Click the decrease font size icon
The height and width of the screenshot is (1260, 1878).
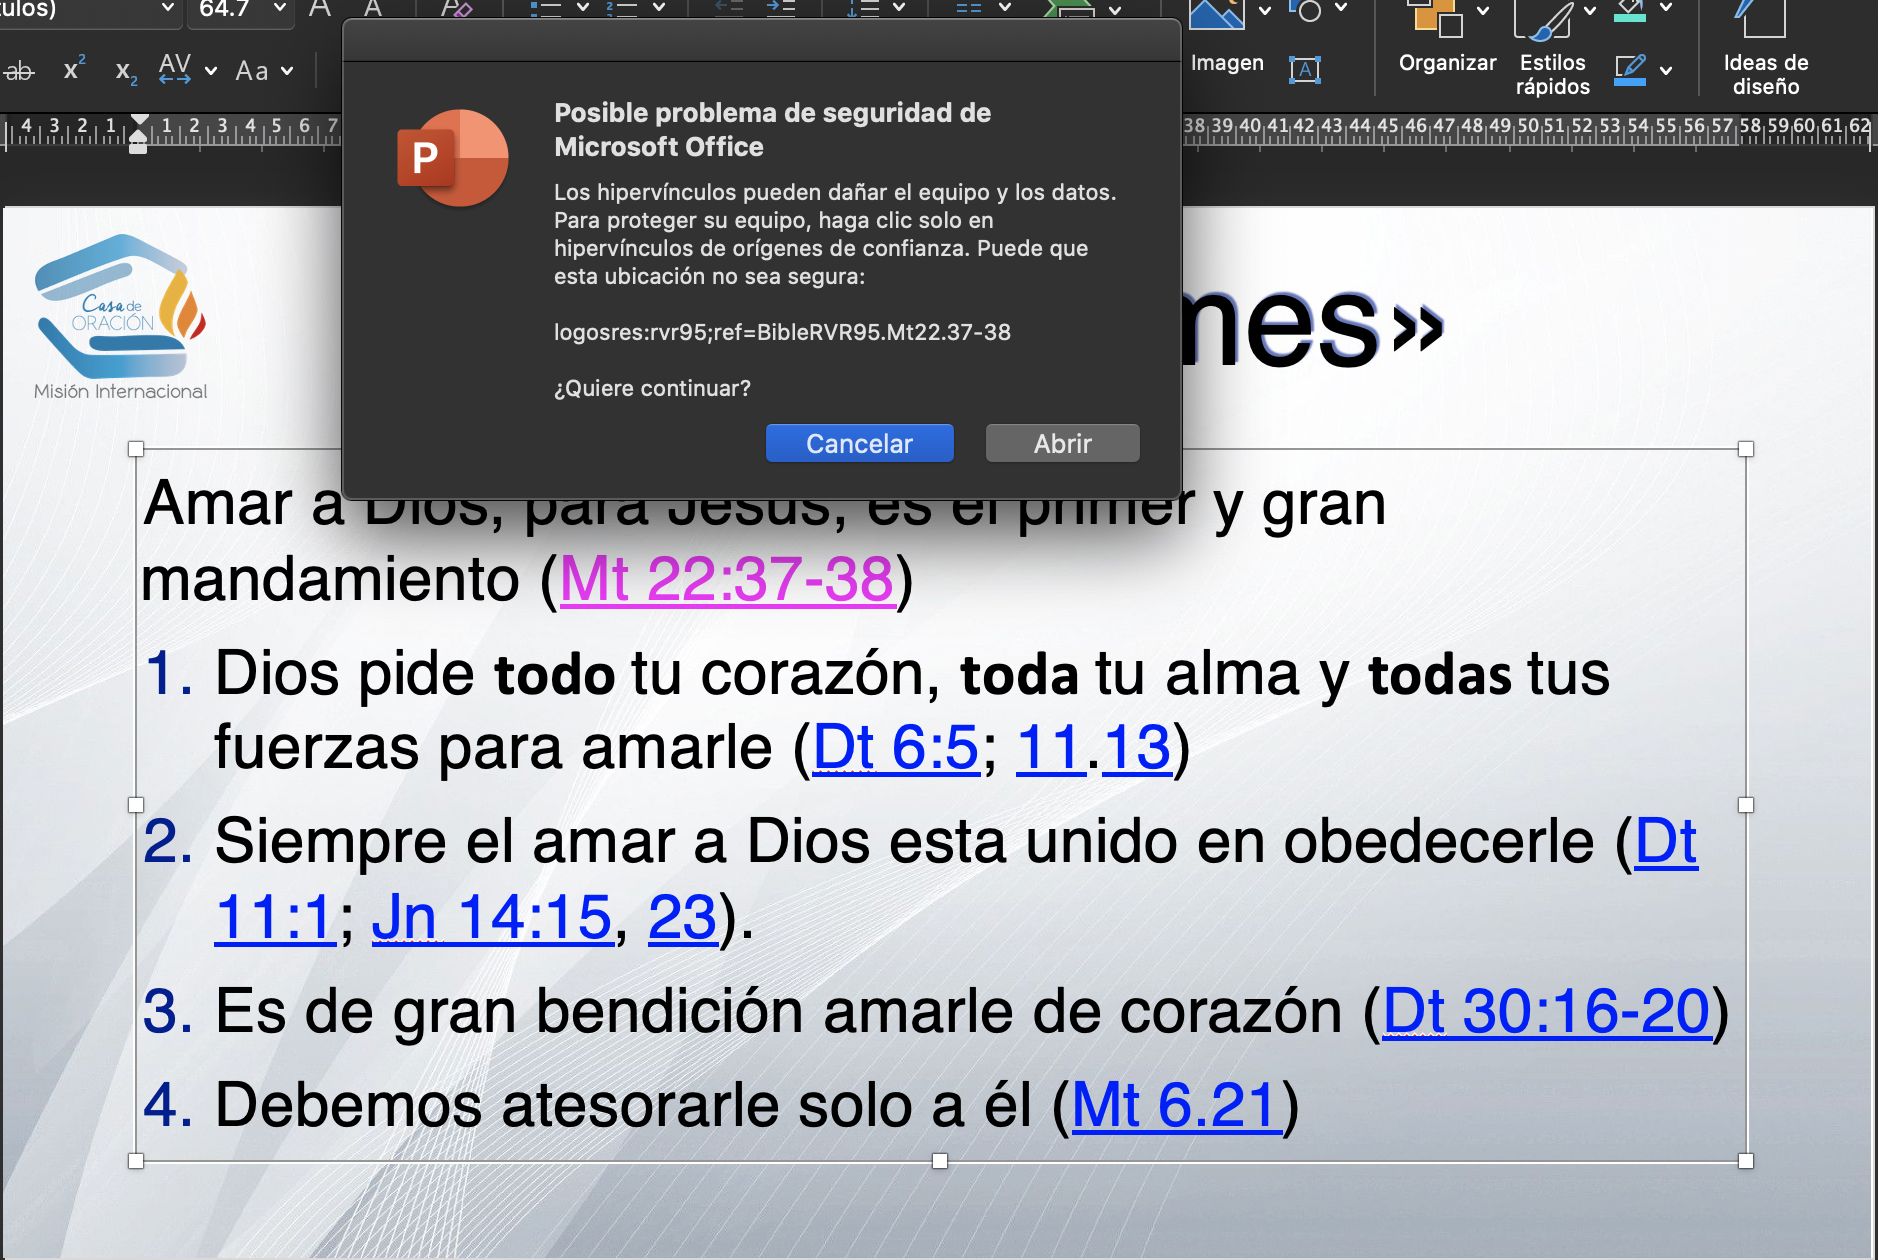point(373,9)
